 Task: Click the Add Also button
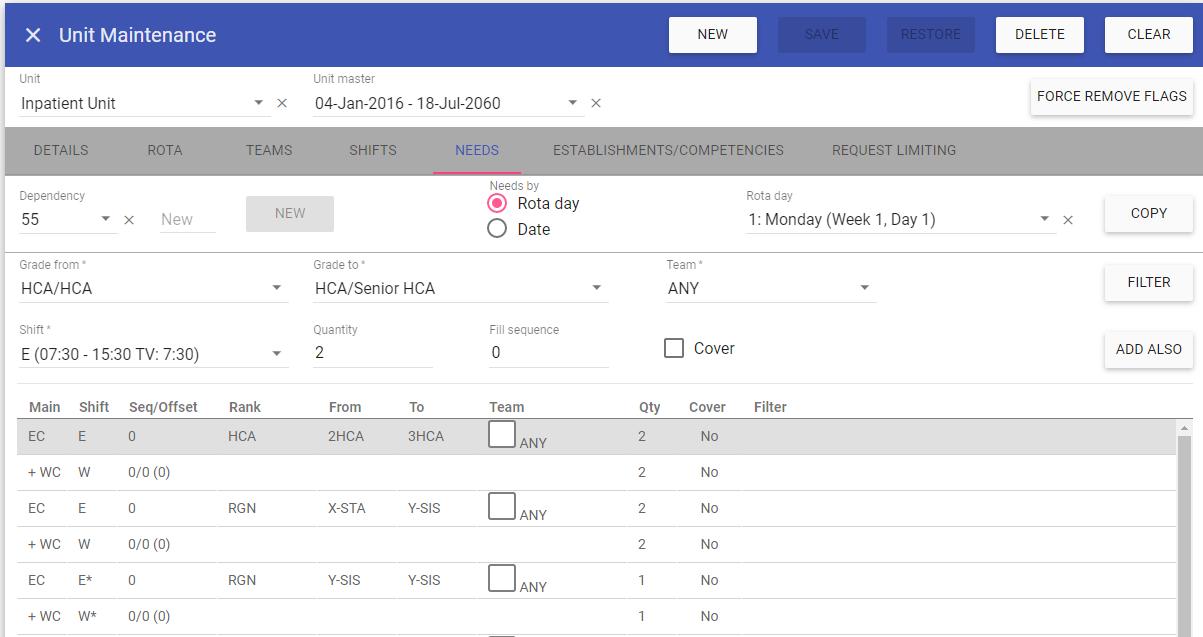[x=1148, y=349]
